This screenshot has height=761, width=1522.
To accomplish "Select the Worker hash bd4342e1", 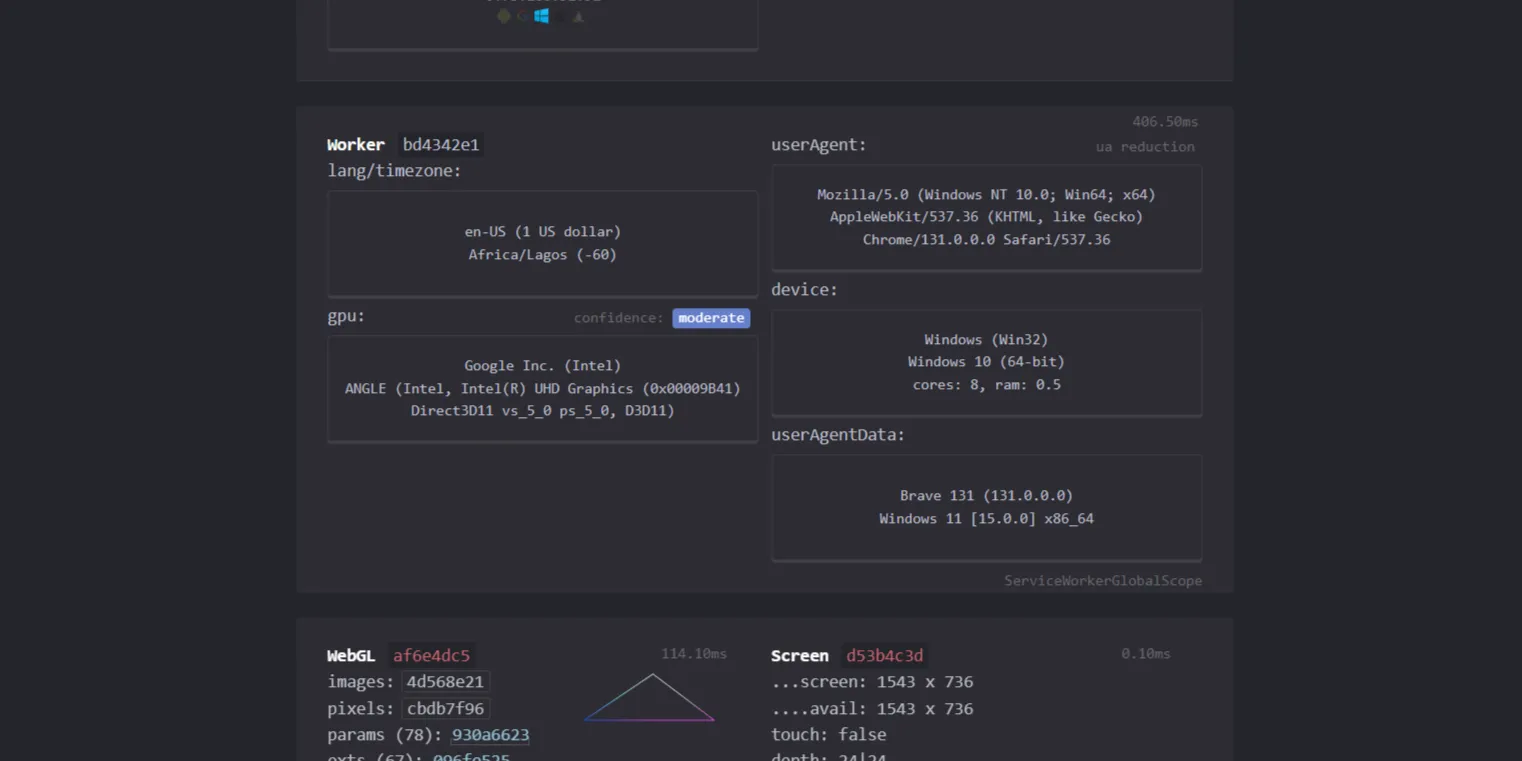I will coord(441,145).
